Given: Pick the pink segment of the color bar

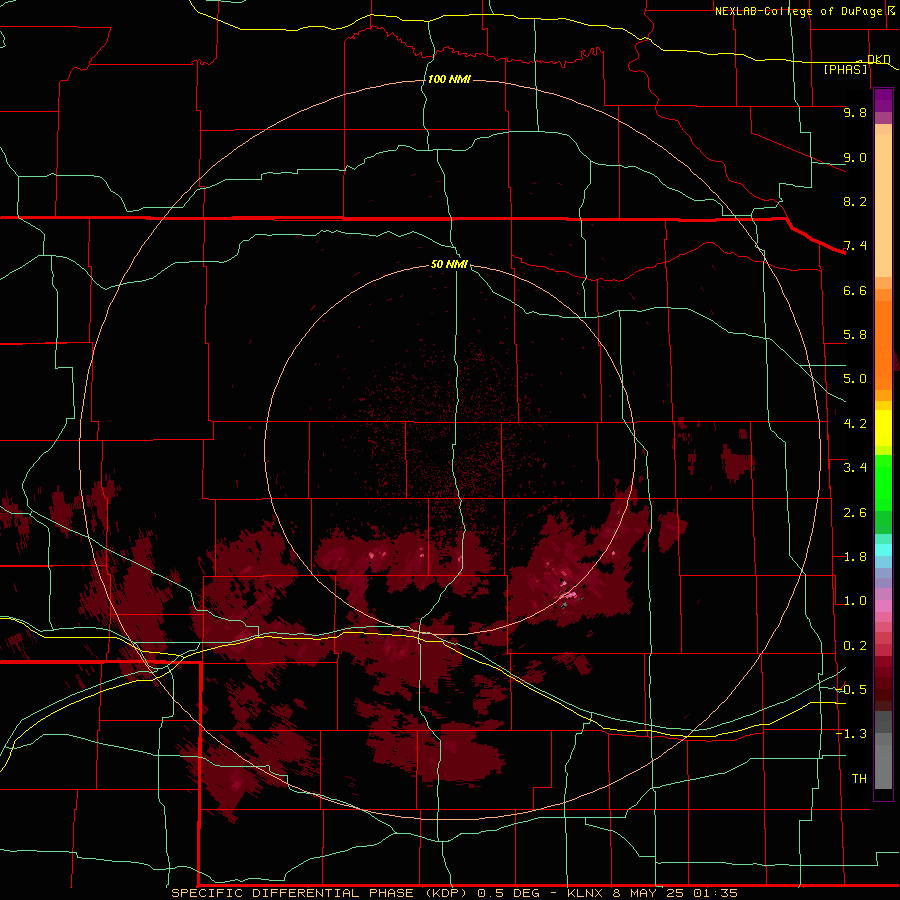Looking at the screenshot, I should (x=883, y=606).
